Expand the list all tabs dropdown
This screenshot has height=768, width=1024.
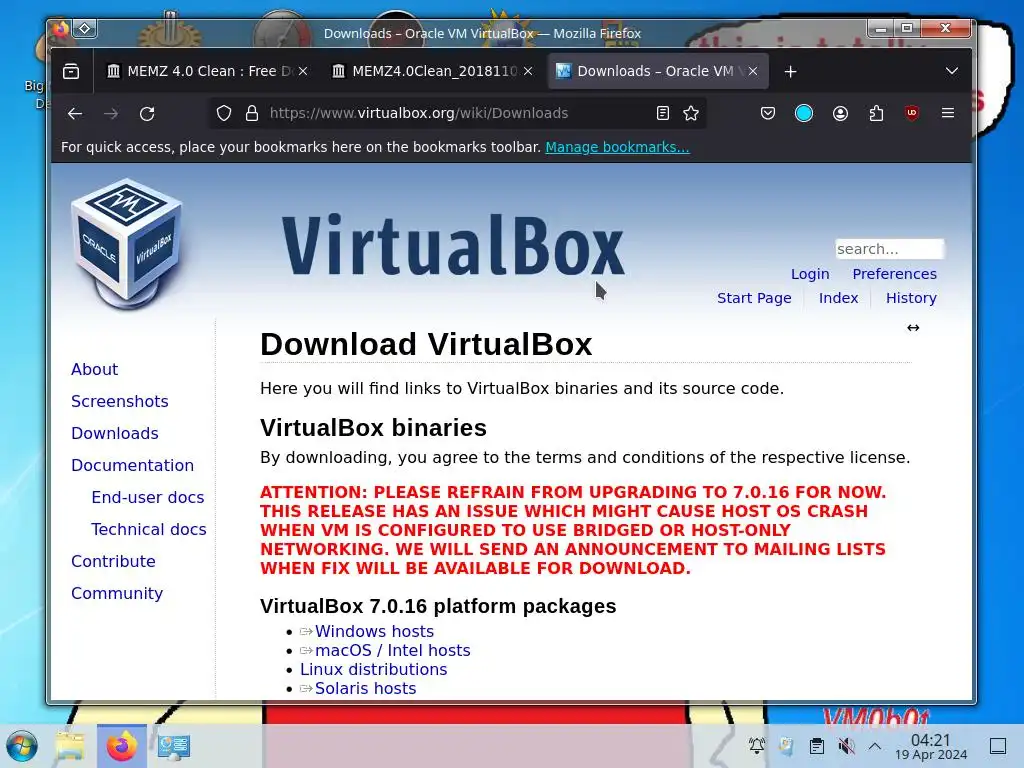pyautogui.click(x=952, y=71)
